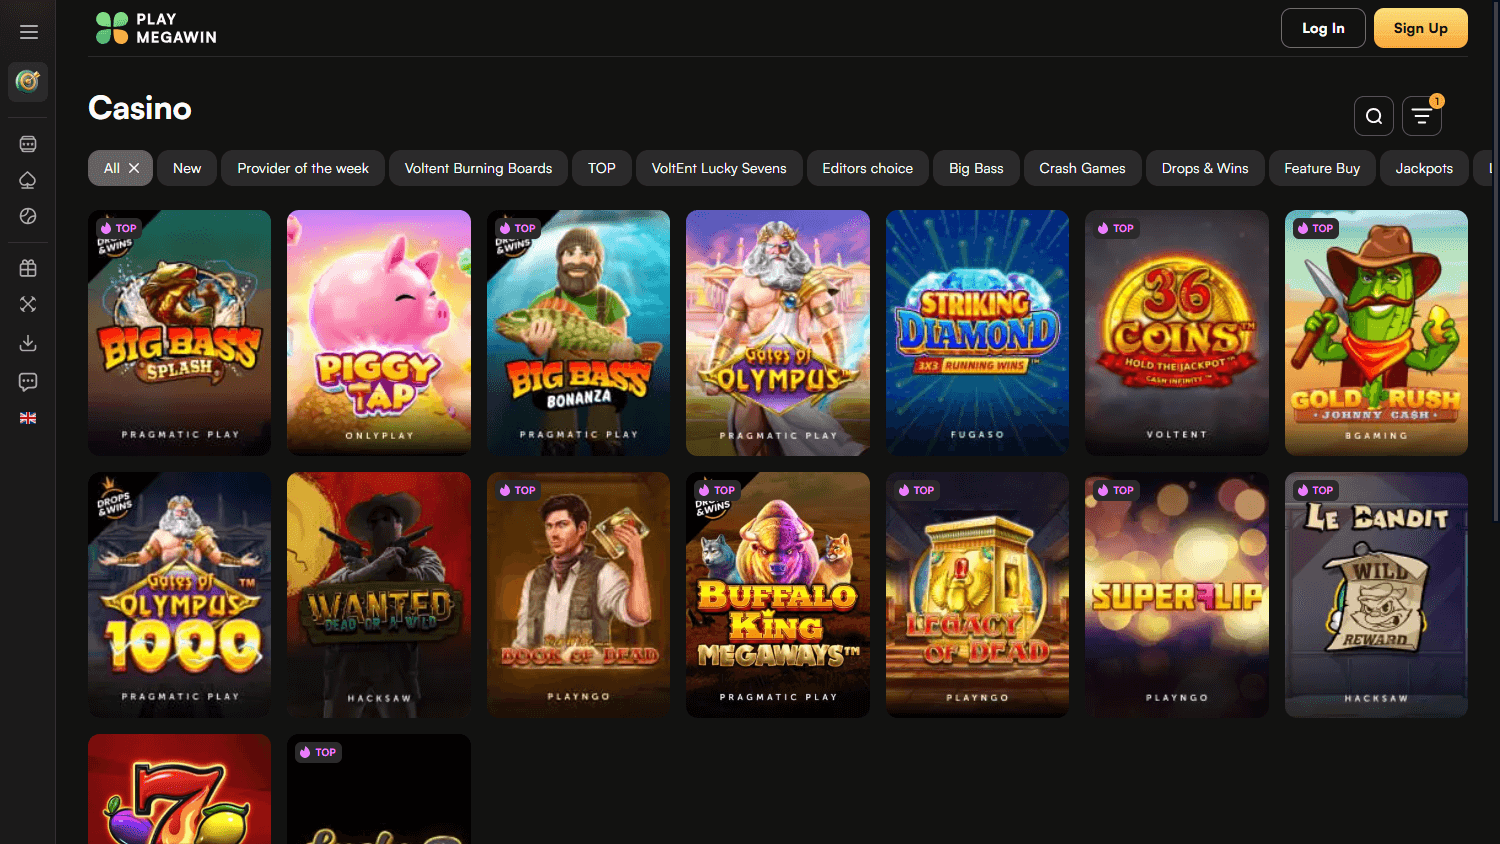Open promotions via the gift icon

[28, 267]
